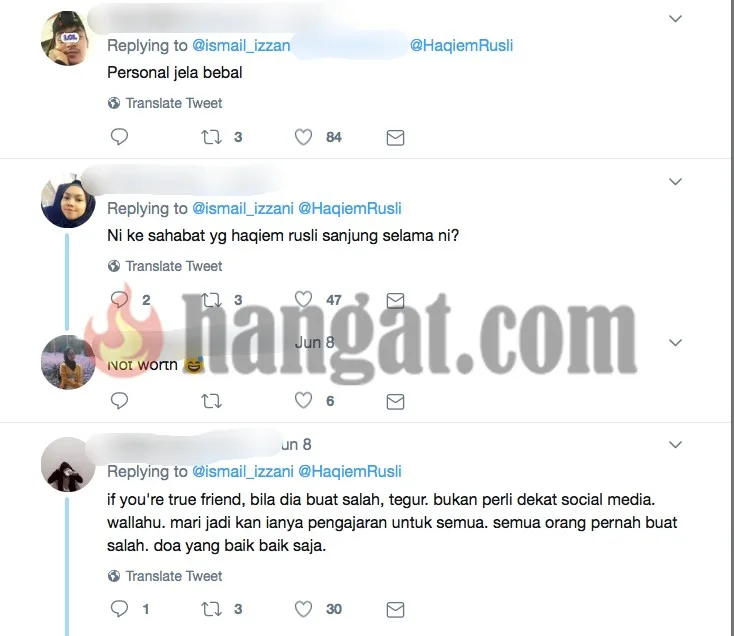Retweet the 'Personal jela bebal' tweet
Image resolution: width=734 pixels, height=636 pixels.
(x=211, y=137)
